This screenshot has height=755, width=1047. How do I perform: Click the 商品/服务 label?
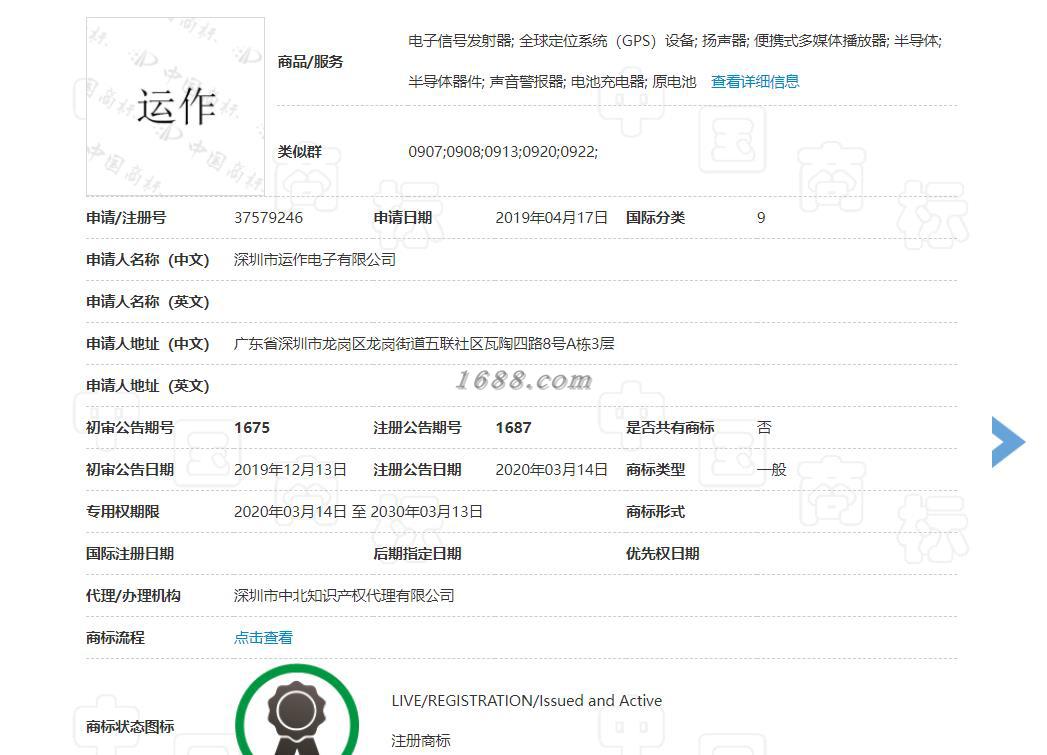coord(310,62)
